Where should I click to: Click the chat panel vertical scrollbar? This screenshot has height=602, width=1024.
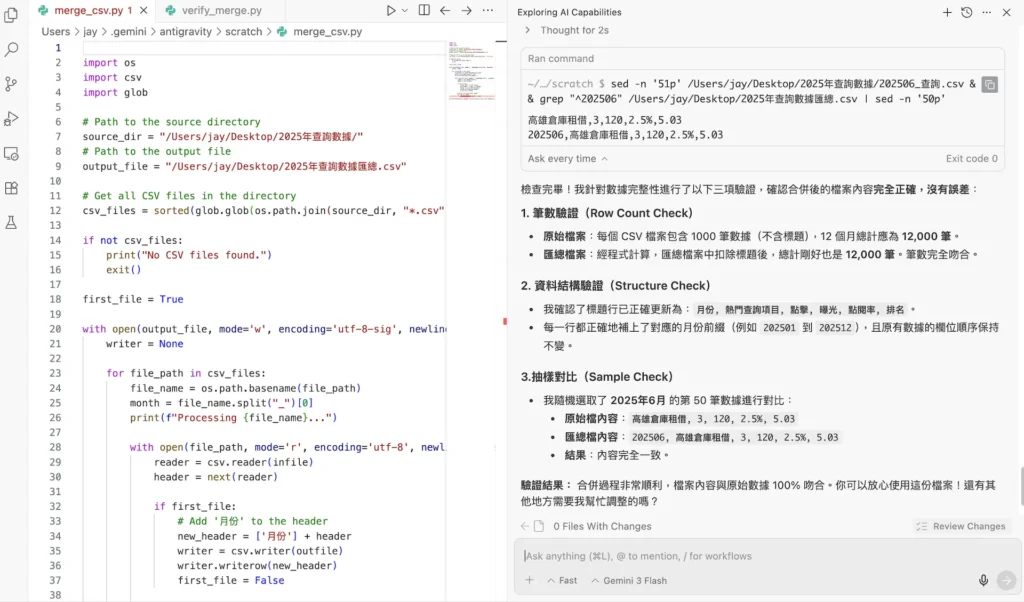coord(1021,486)
